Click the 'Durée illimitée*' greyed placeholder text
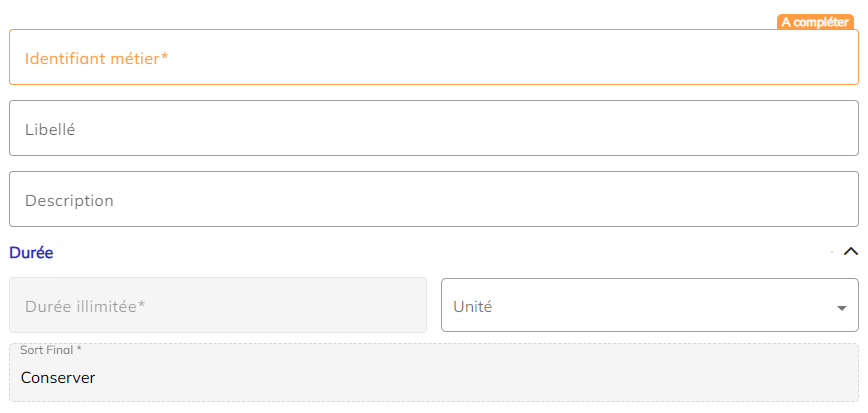Viewport: 868px width, 413px height. pos(85,307)
